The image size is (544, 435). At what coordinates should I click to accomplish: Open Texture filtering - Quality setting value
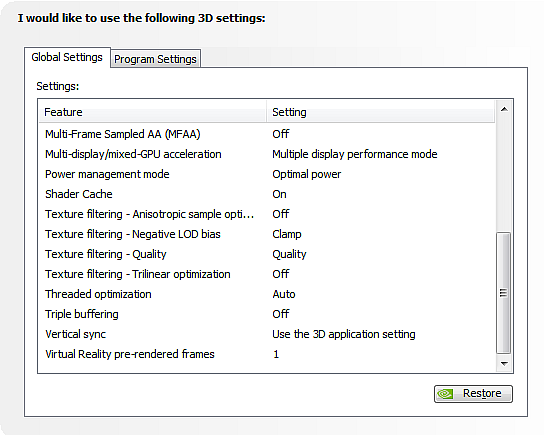point(289,254)
